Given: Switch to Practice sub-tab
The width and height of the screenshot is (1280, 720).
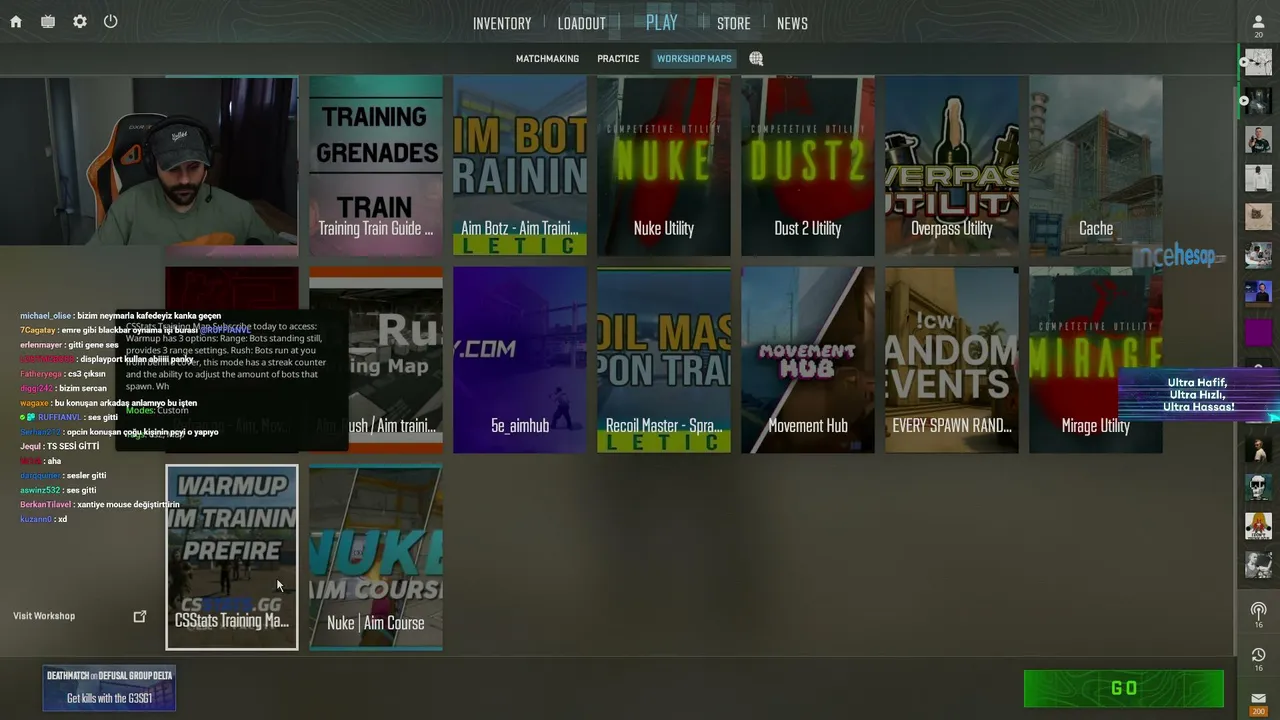Looking at the screenshot, I should (618, 59).
